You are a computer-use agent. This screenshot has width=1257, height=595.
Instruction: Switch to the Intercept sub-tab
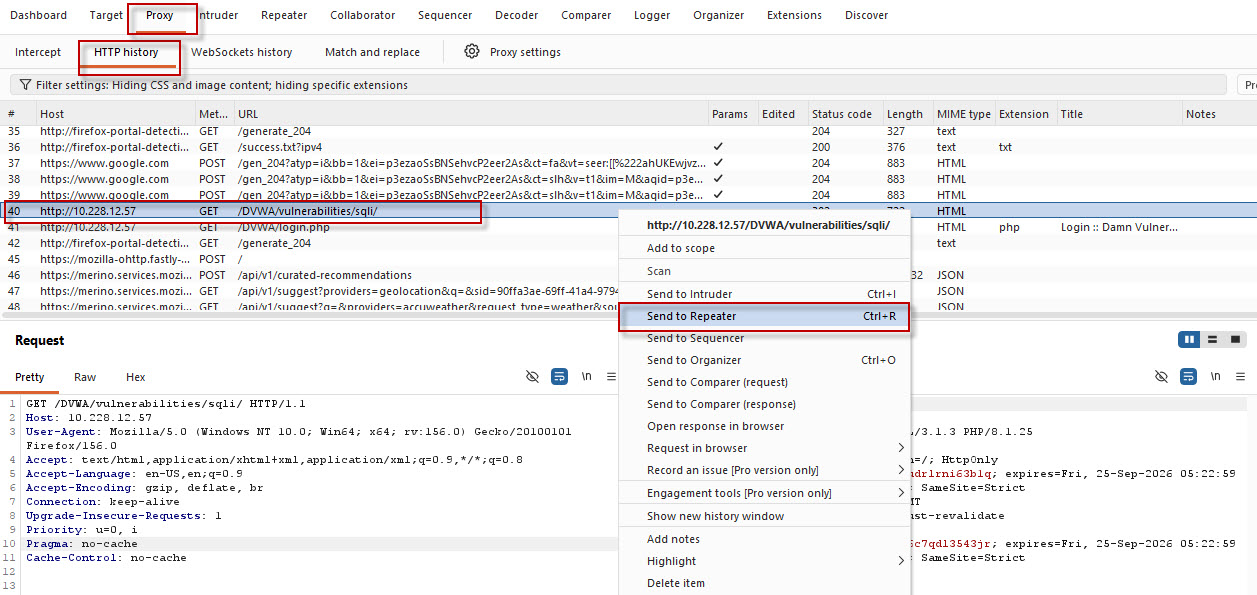tap(38, 52)
